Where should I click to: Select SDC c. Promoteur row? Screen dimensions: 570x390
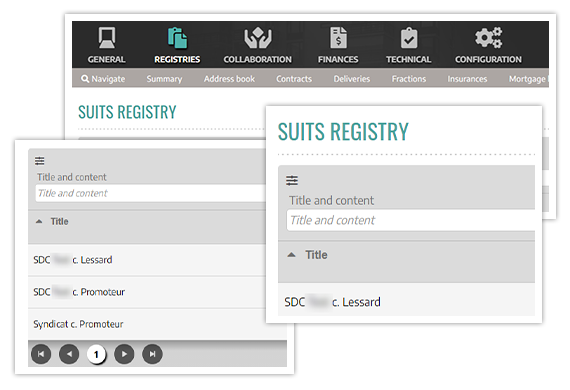[x=147, y=292]
